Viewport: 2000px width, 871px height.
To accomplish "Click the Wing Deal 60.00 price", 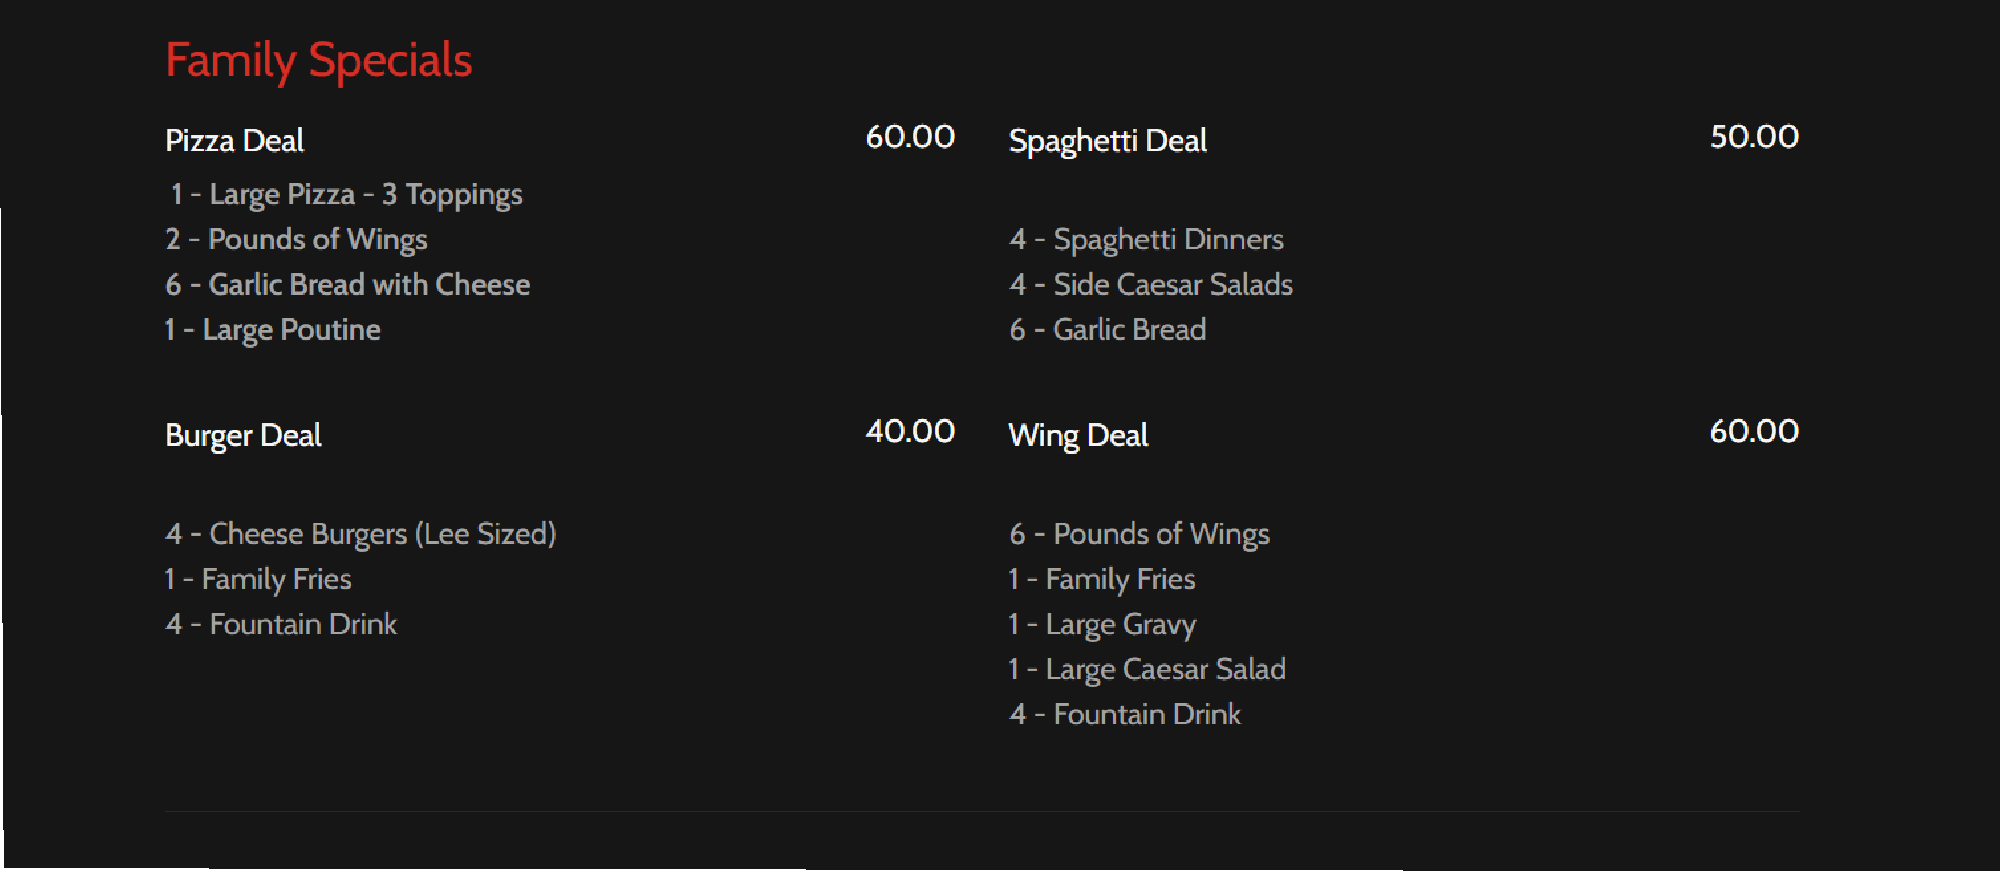I will tap(1753, 432).
